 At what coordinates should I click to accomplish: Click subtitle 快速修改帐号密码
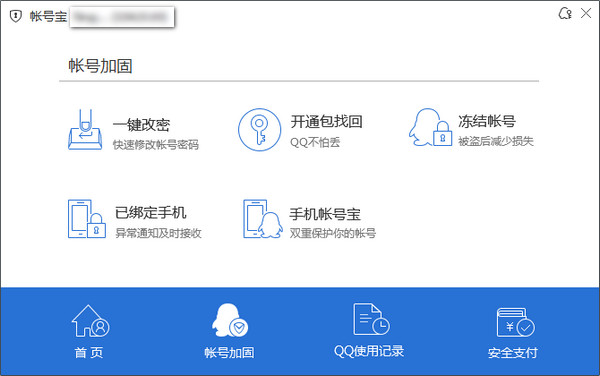point(156,145)
